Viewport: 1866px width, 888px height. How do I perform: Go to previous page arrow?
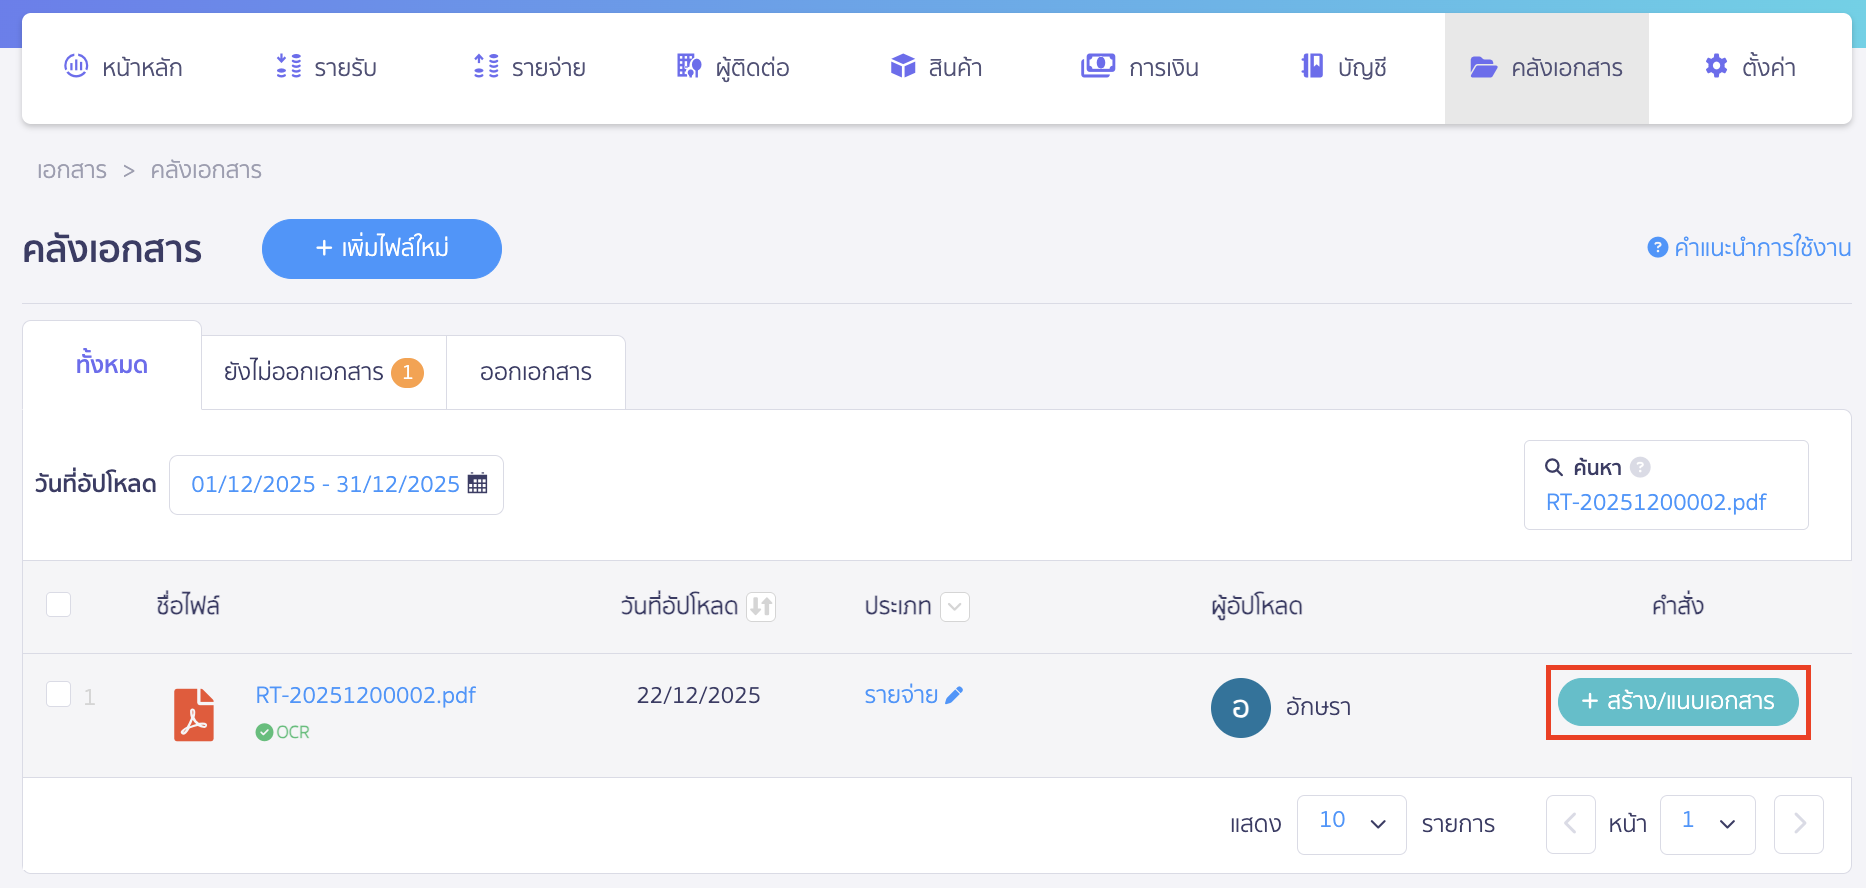pos(1570,824)
